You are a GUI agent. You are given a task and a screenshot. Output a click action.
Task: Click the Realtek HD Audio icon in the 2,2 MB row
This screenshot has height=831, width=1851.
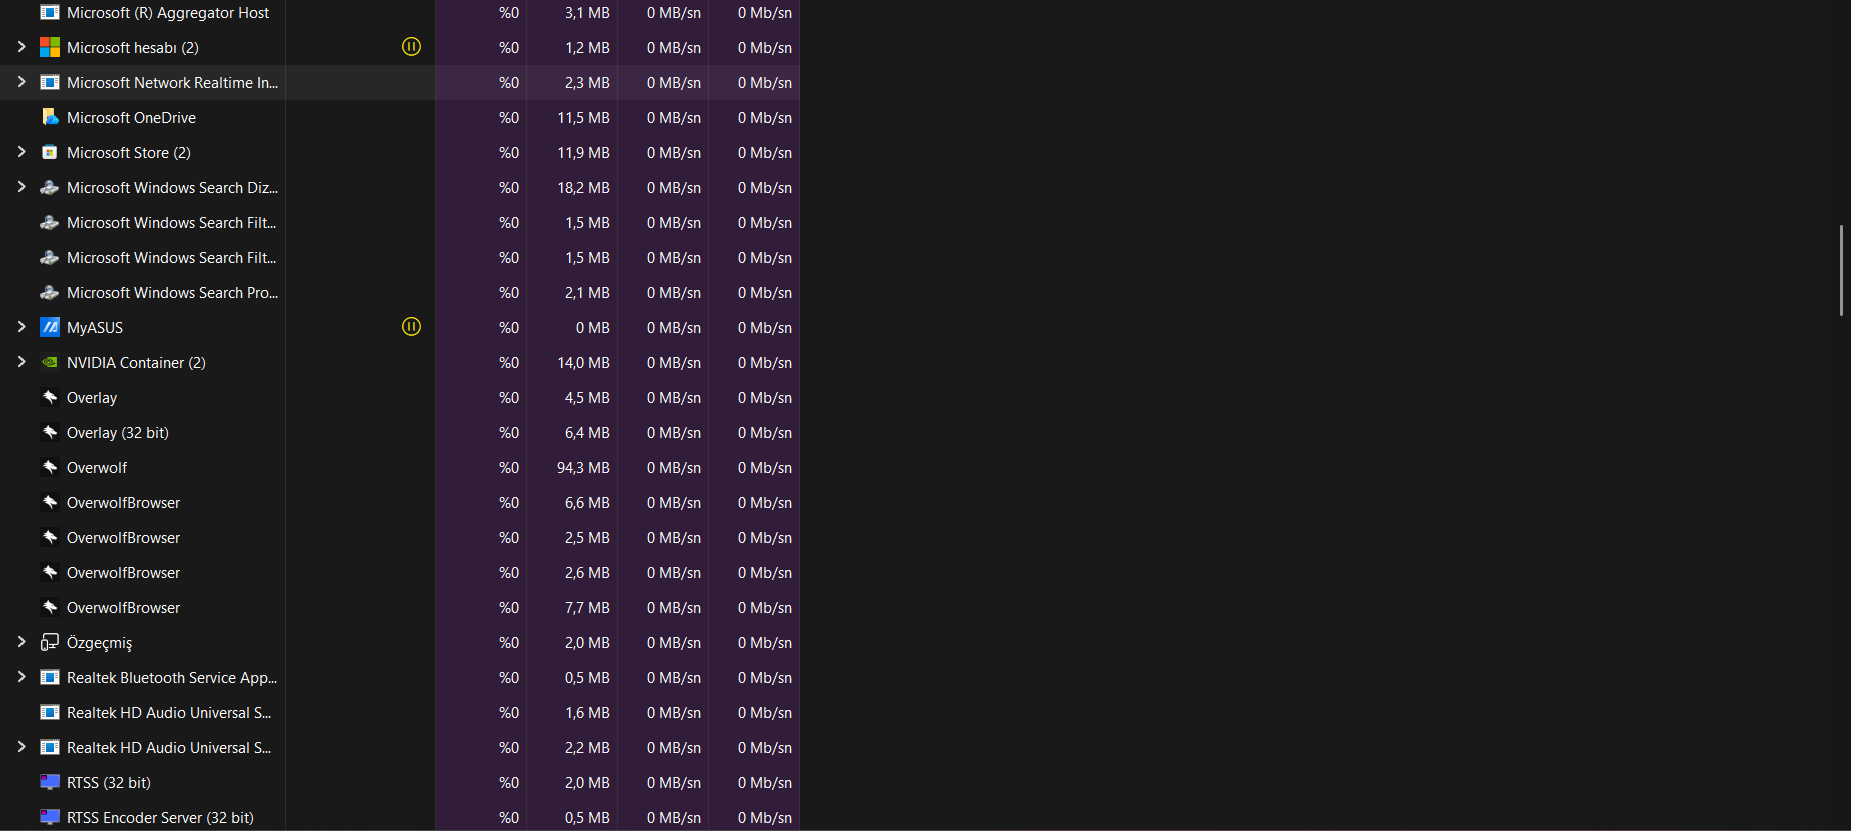pyautogui.click(x=50, y=748)
